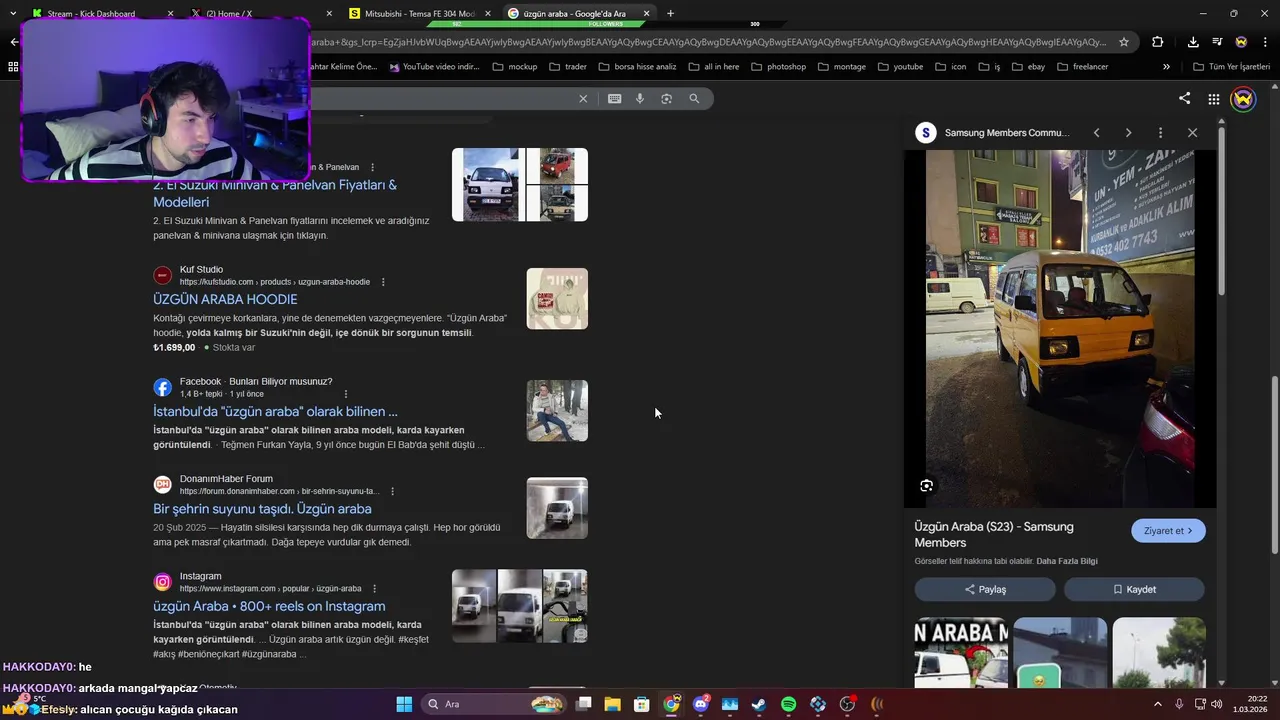This screenshot has width=1280, height=720.
Task: Open DonanımHaber result thumbnail
Action: coord(557,508)
